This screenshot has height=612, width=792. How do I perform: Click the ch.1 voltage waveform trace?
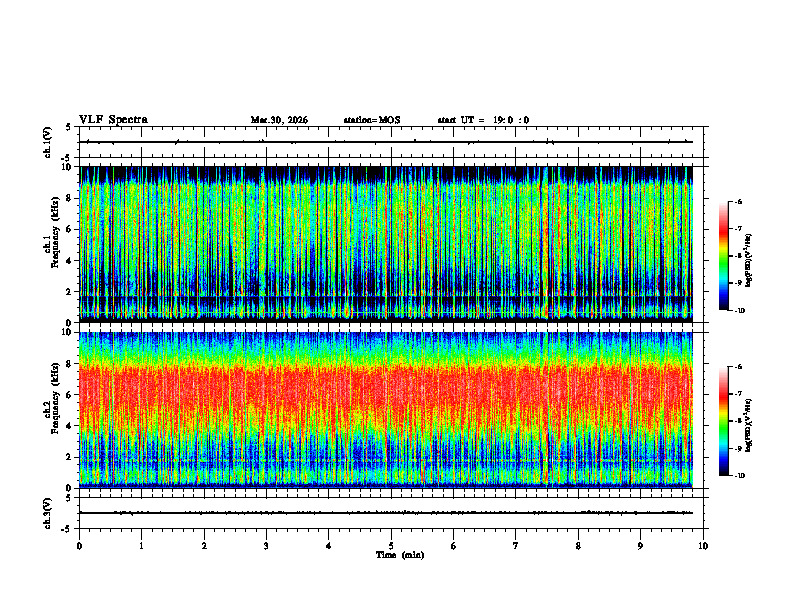pyautogui.click(x=386, y=142)
